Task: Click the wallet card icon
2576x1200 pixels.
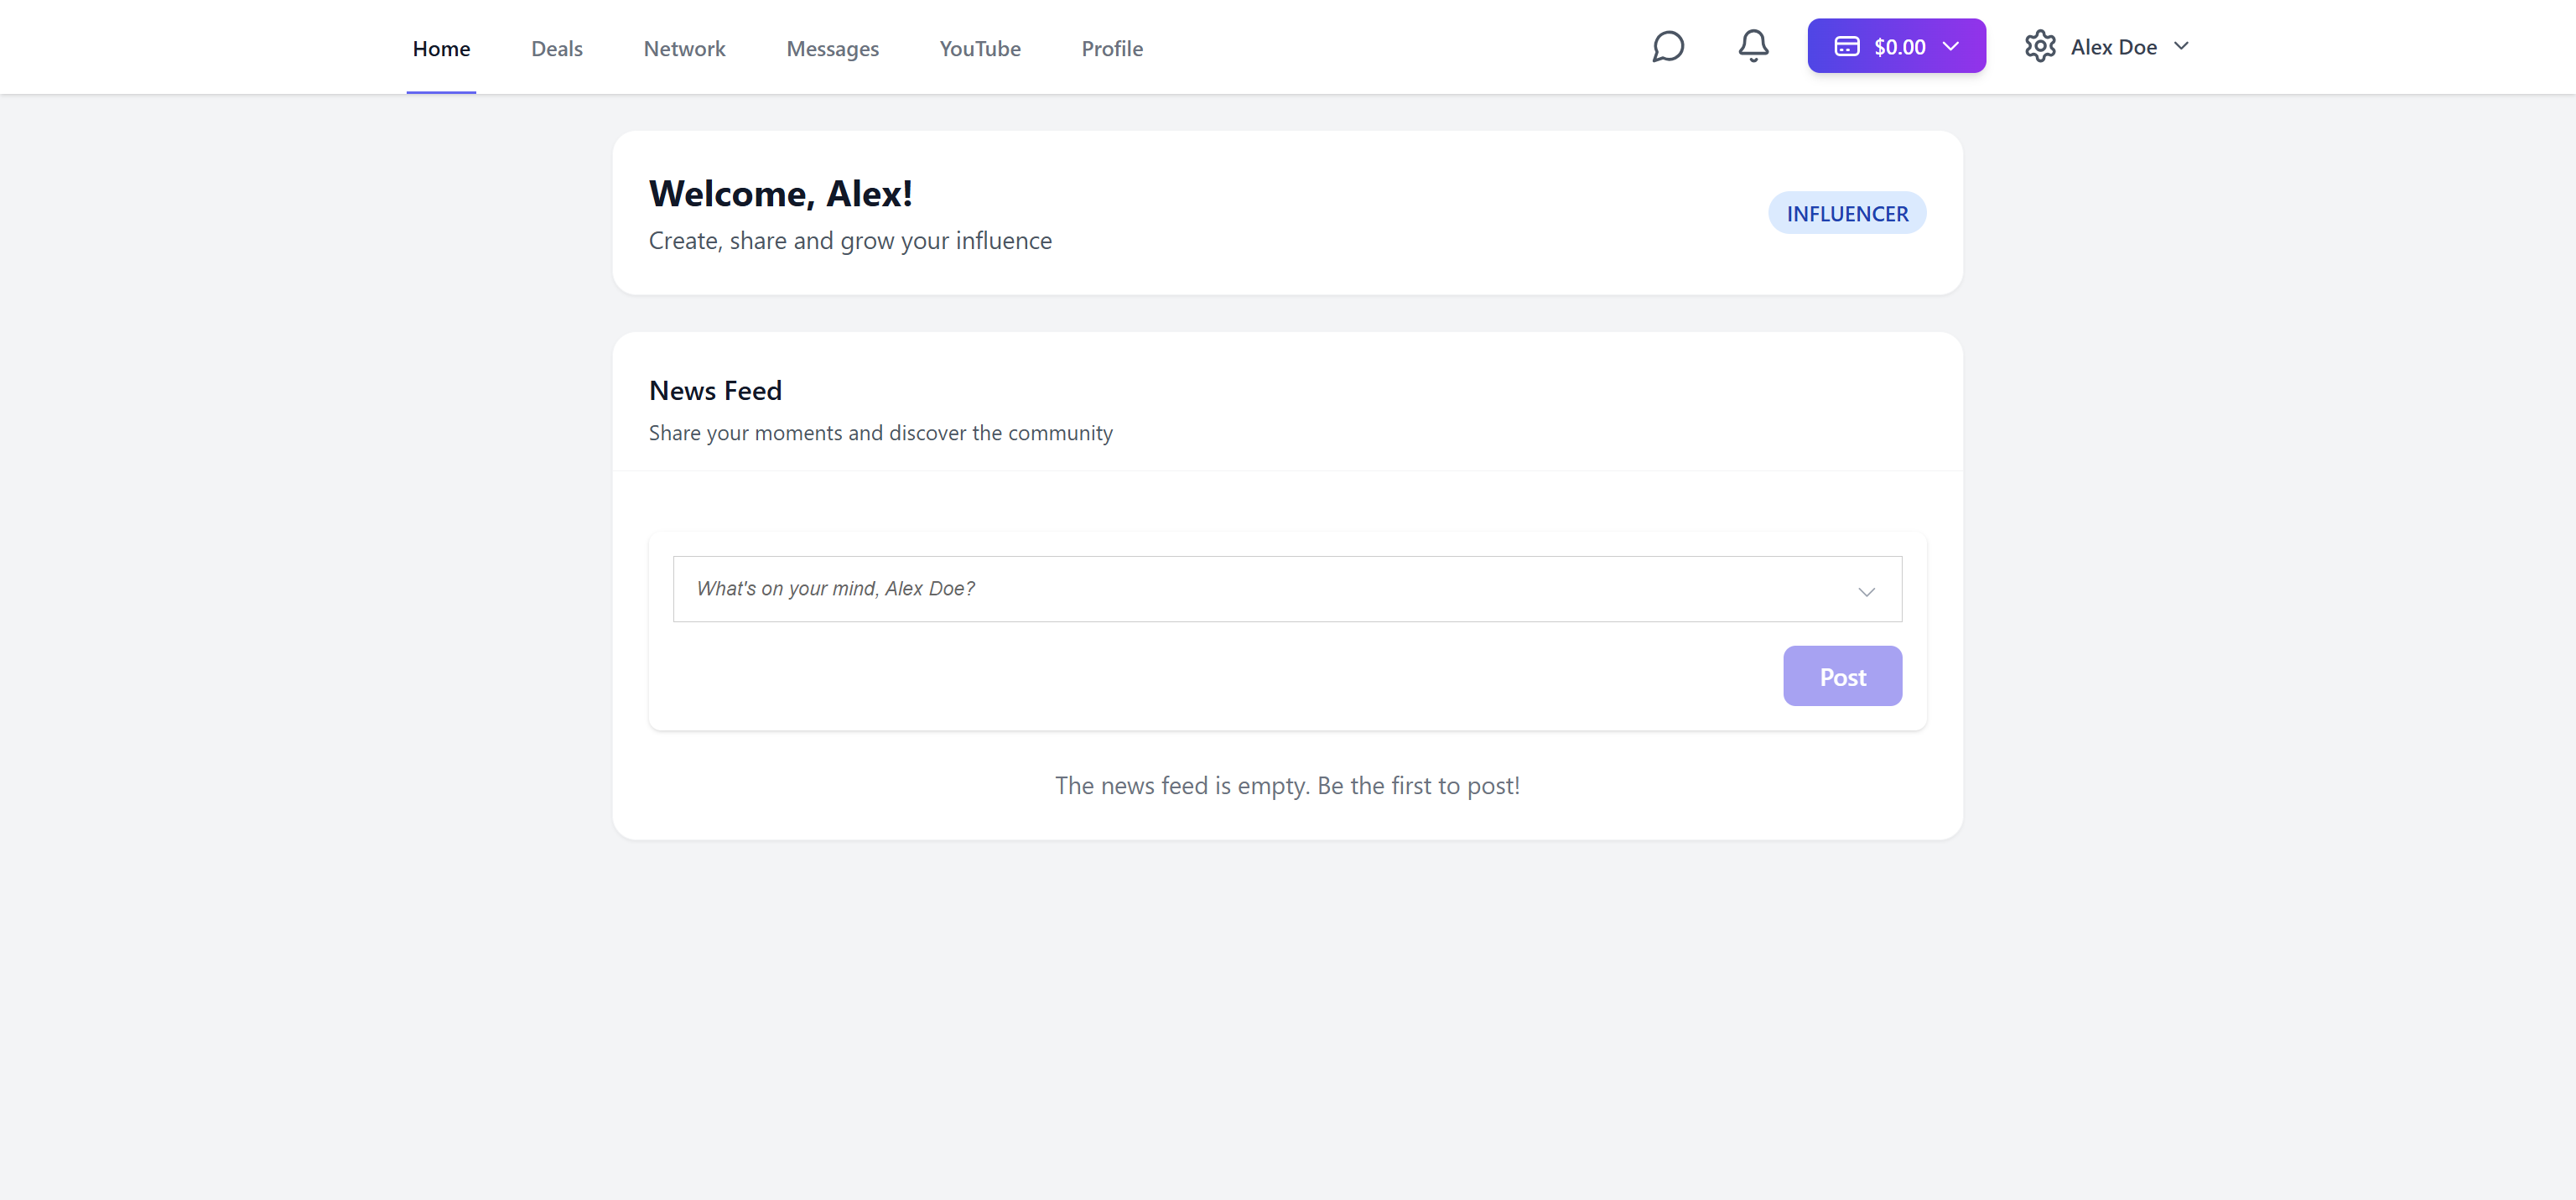Action: [1847, 46]
